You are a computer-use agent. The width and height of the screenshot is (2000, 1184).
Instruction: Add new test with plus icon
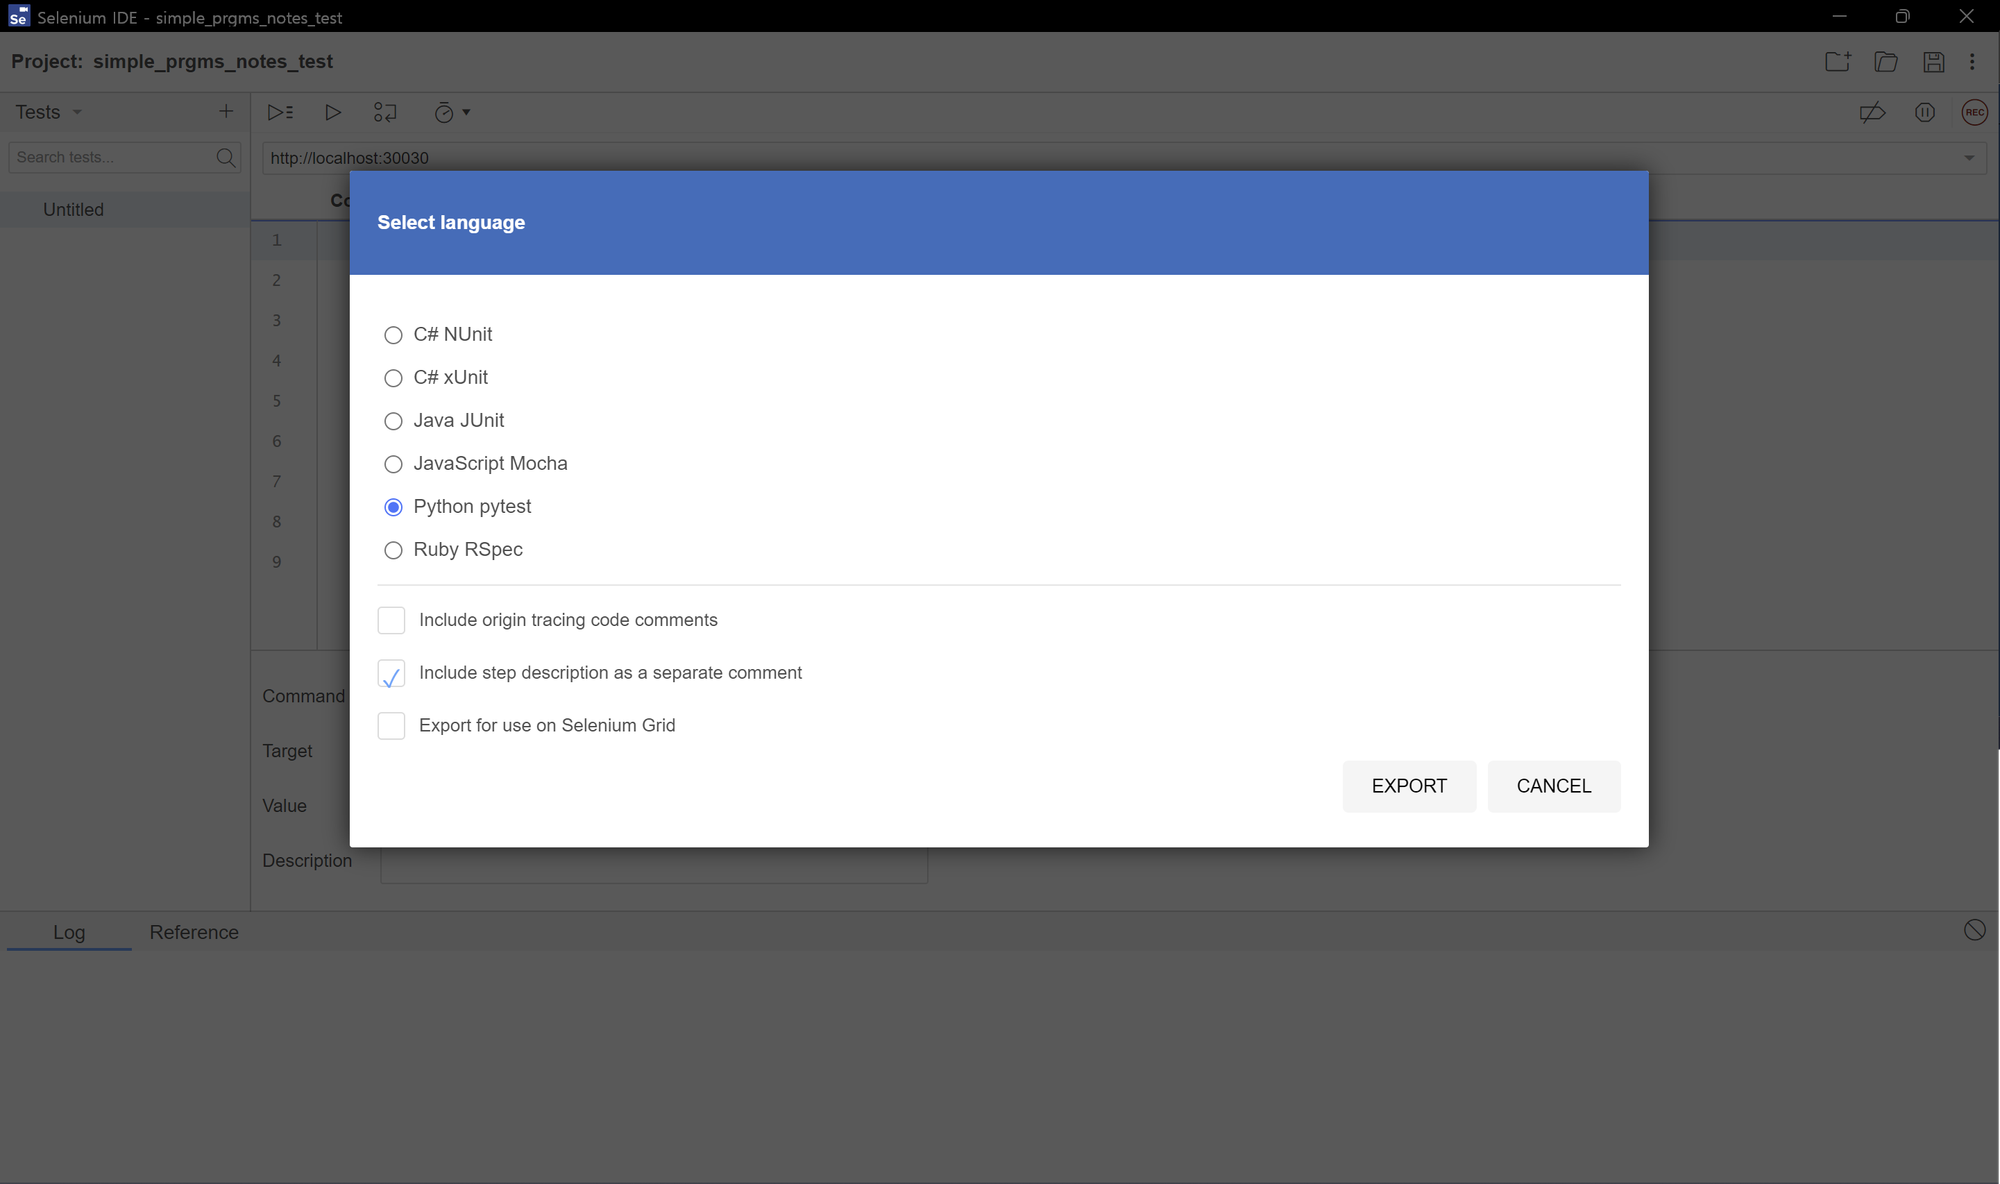(x=226, y=111)
